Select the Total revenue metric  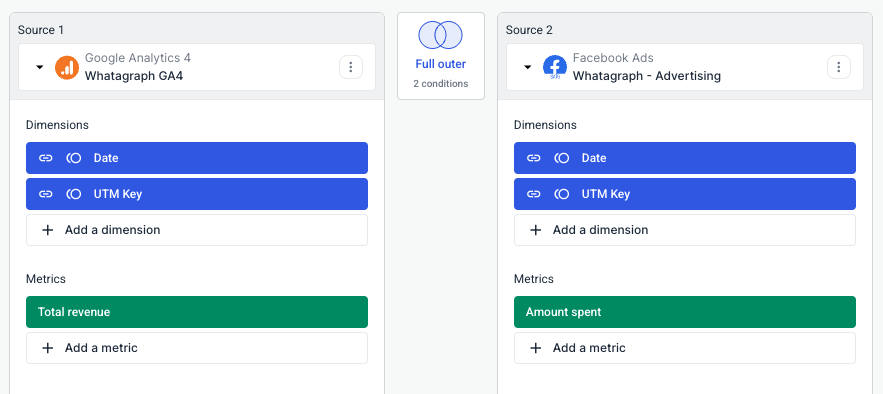click(x=197, y=312)
